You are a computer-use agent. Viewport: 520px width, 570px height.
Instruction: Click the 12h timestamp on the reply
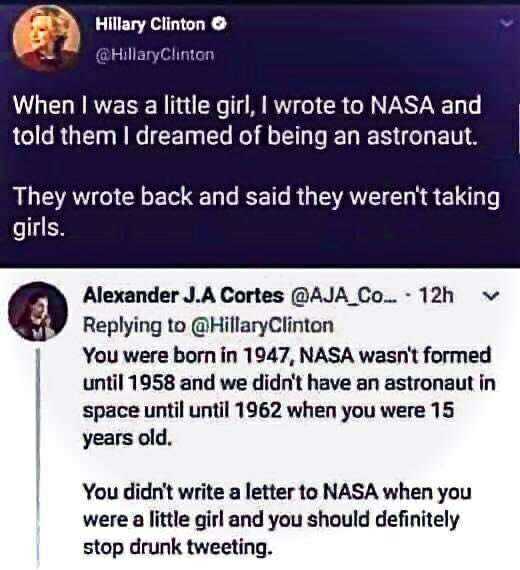pyautogui.click(x=436, y=296)
